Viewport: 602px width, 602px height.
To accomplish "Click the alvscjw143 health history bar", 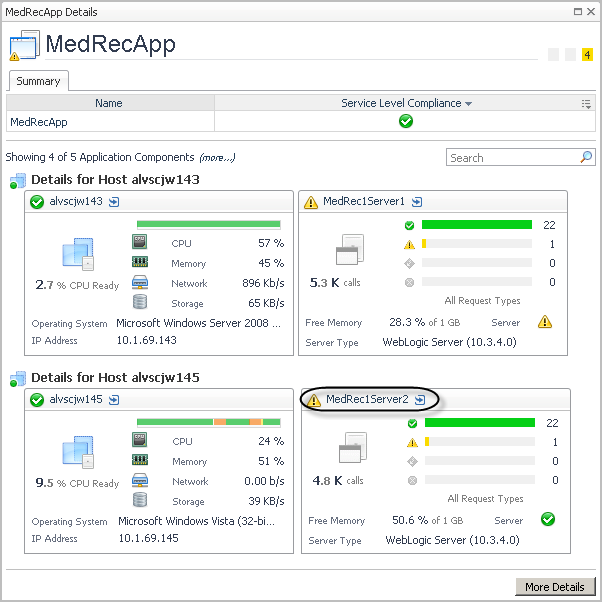I will click(208, 224).
